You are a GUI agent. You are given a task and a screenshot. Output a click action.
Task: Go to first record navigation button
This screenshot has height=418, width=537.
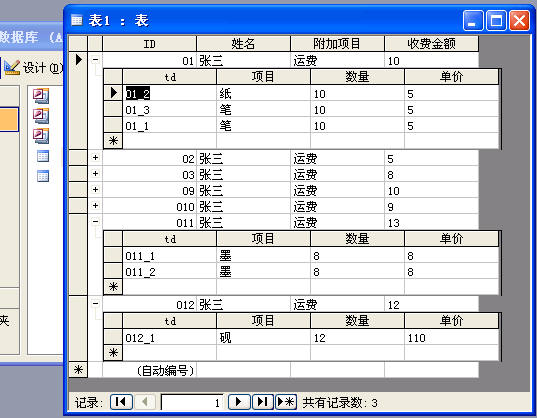coord(121,402)
